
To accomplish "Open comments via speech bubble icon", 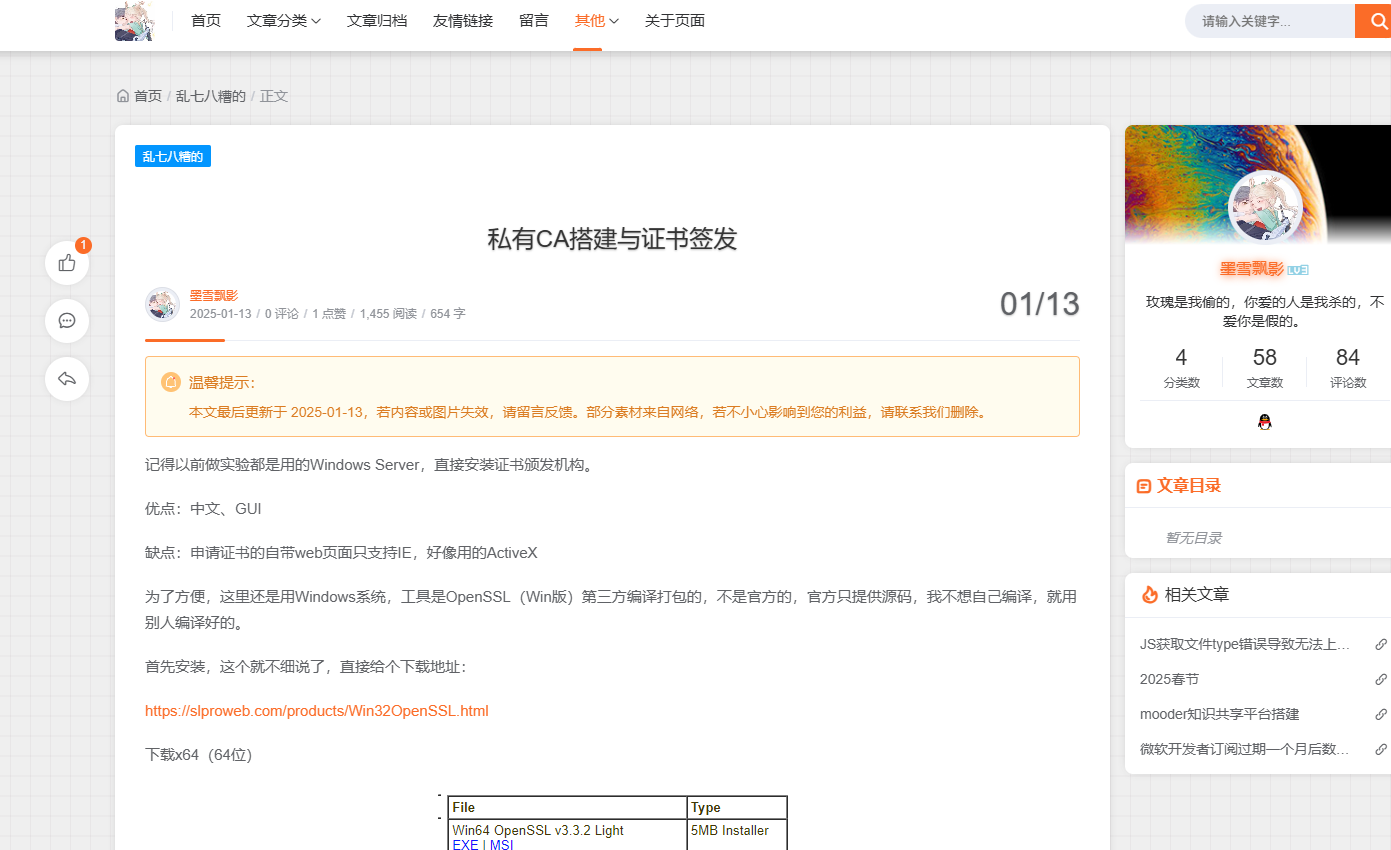I will click(x=67, y=321).
